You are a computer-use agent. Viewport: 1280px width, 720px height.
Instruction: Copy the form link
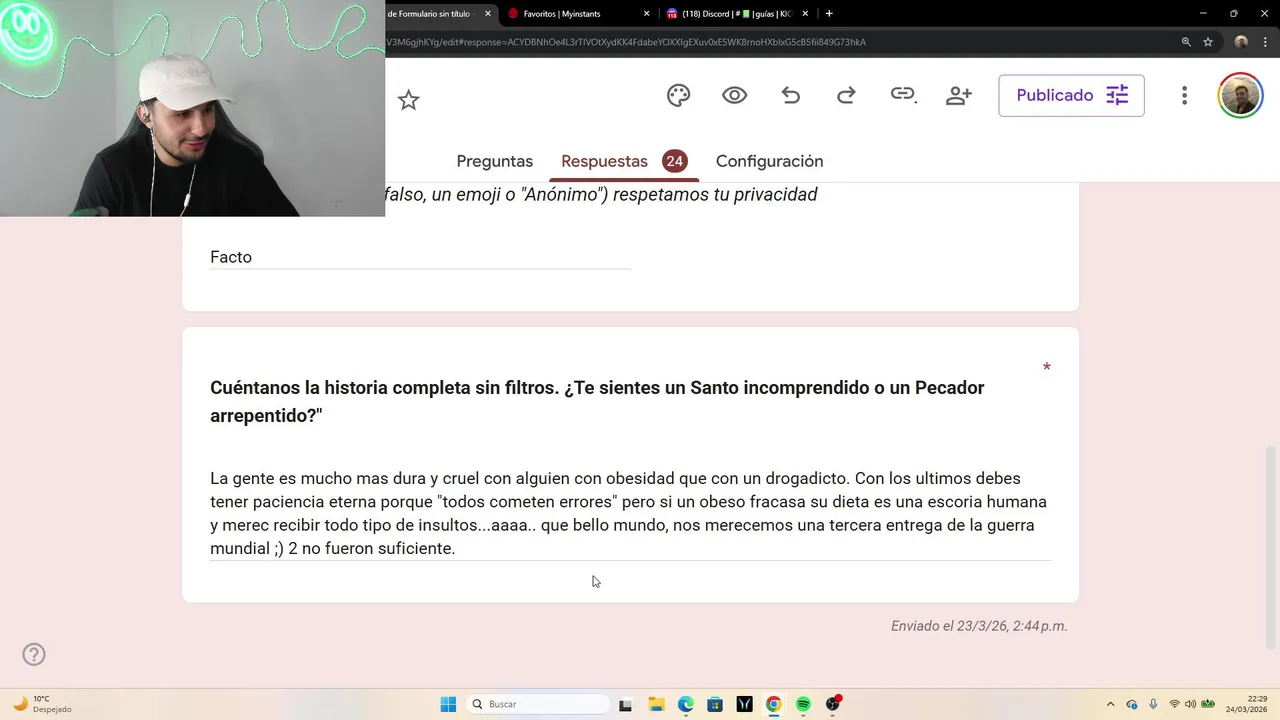[903, 94]
